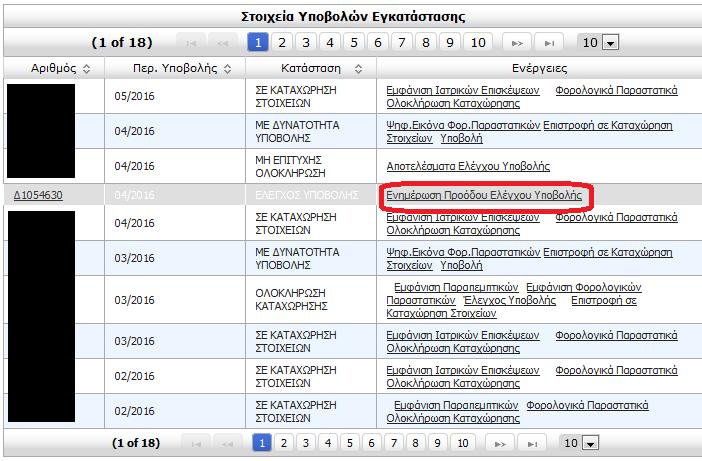Viewport: 702px width, 461px height.
Task: Click Εμφάνιση Παραπεμπτικών in last 02/2016 row
Action: click(456, 406)
